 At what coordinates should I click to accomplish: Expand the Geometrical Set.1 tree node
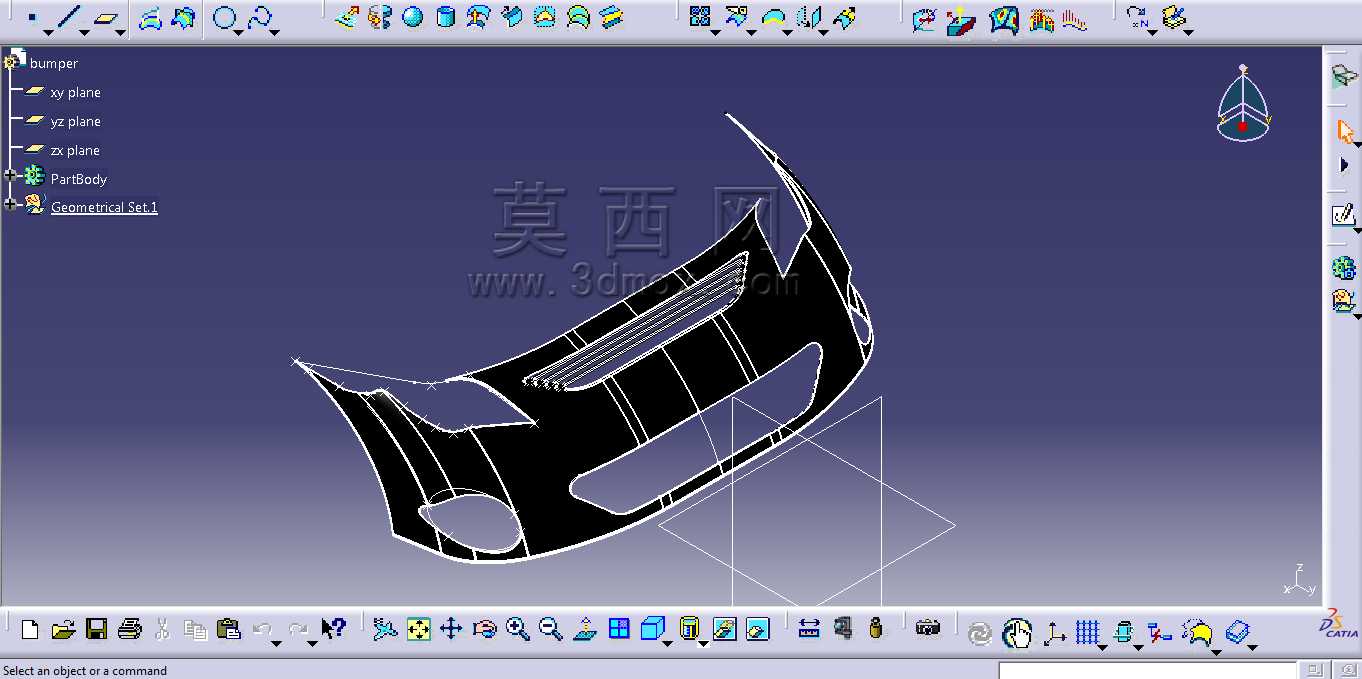pyautogui.click(x=11, y=204)
